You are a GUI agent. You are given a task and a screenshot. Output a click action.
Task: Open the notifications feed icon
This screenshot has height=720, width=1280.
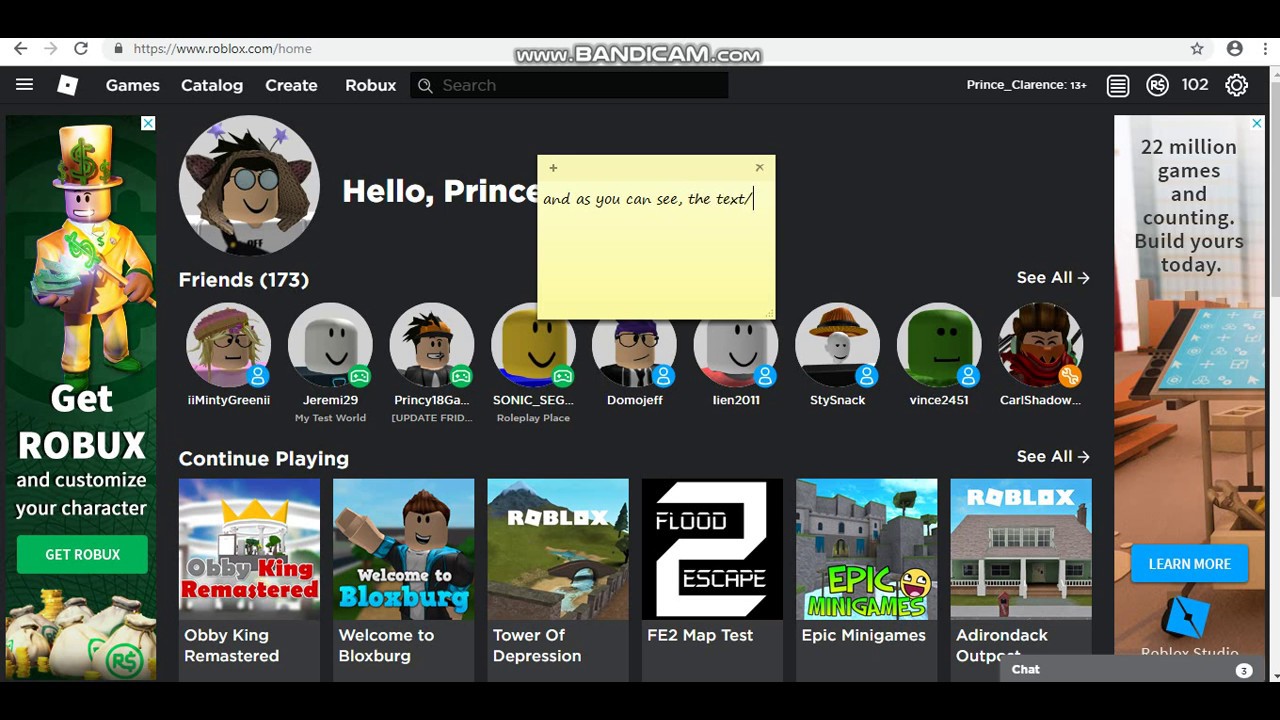click(x=1118, y=86)
